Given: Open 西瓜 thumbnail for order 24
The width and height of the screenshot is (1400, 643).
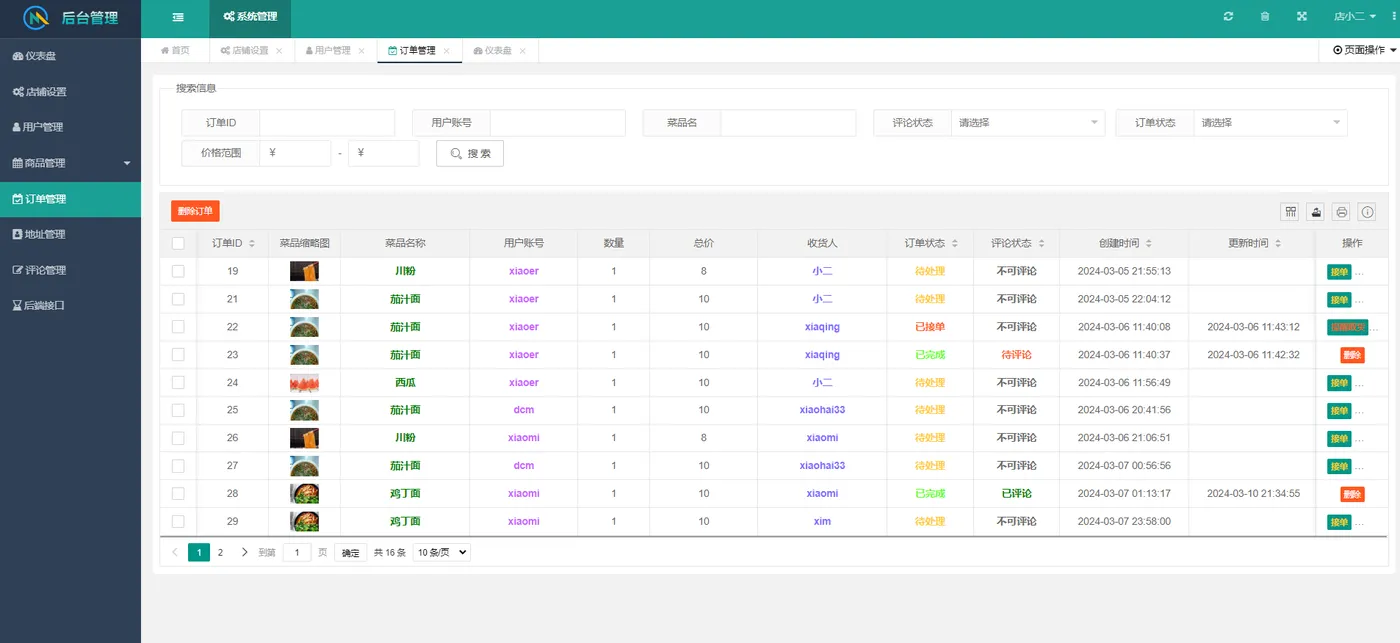Looking at the screenshot, I should tap(304, 383).
